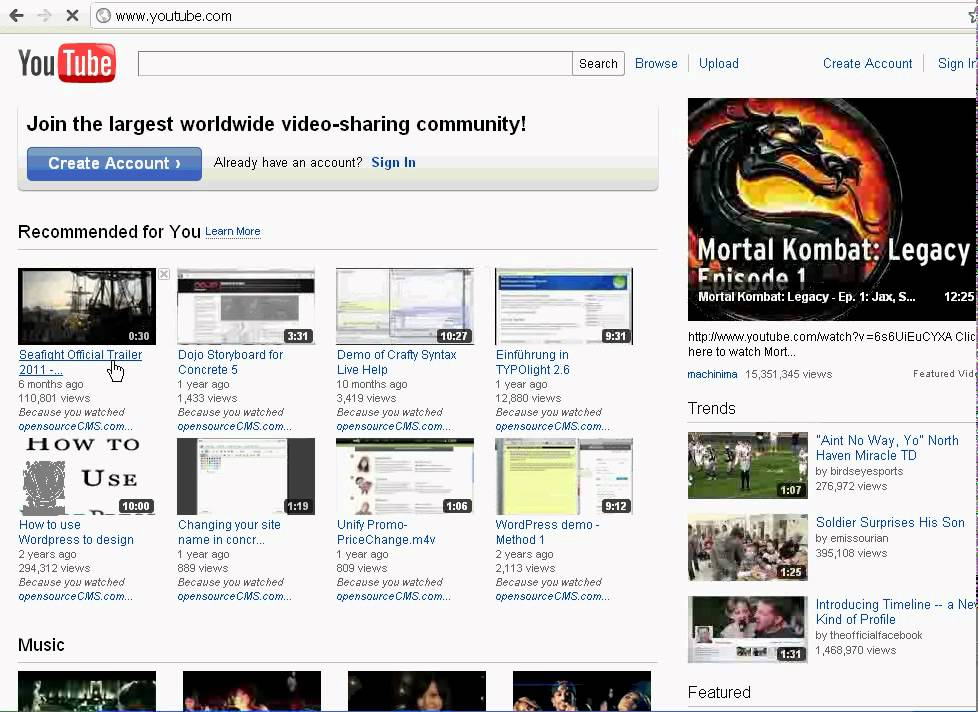
Task: Open the Dojo Storyboard for Concrete 5 thumbnail
Action: (x=246, y=306)
